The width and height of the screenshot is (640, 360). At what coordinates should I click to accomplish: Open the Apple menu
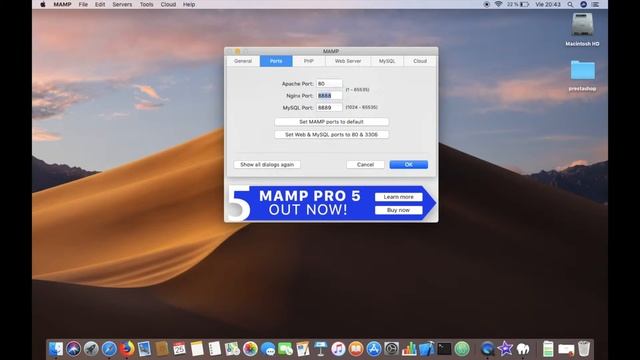click(x=43, y=4)
